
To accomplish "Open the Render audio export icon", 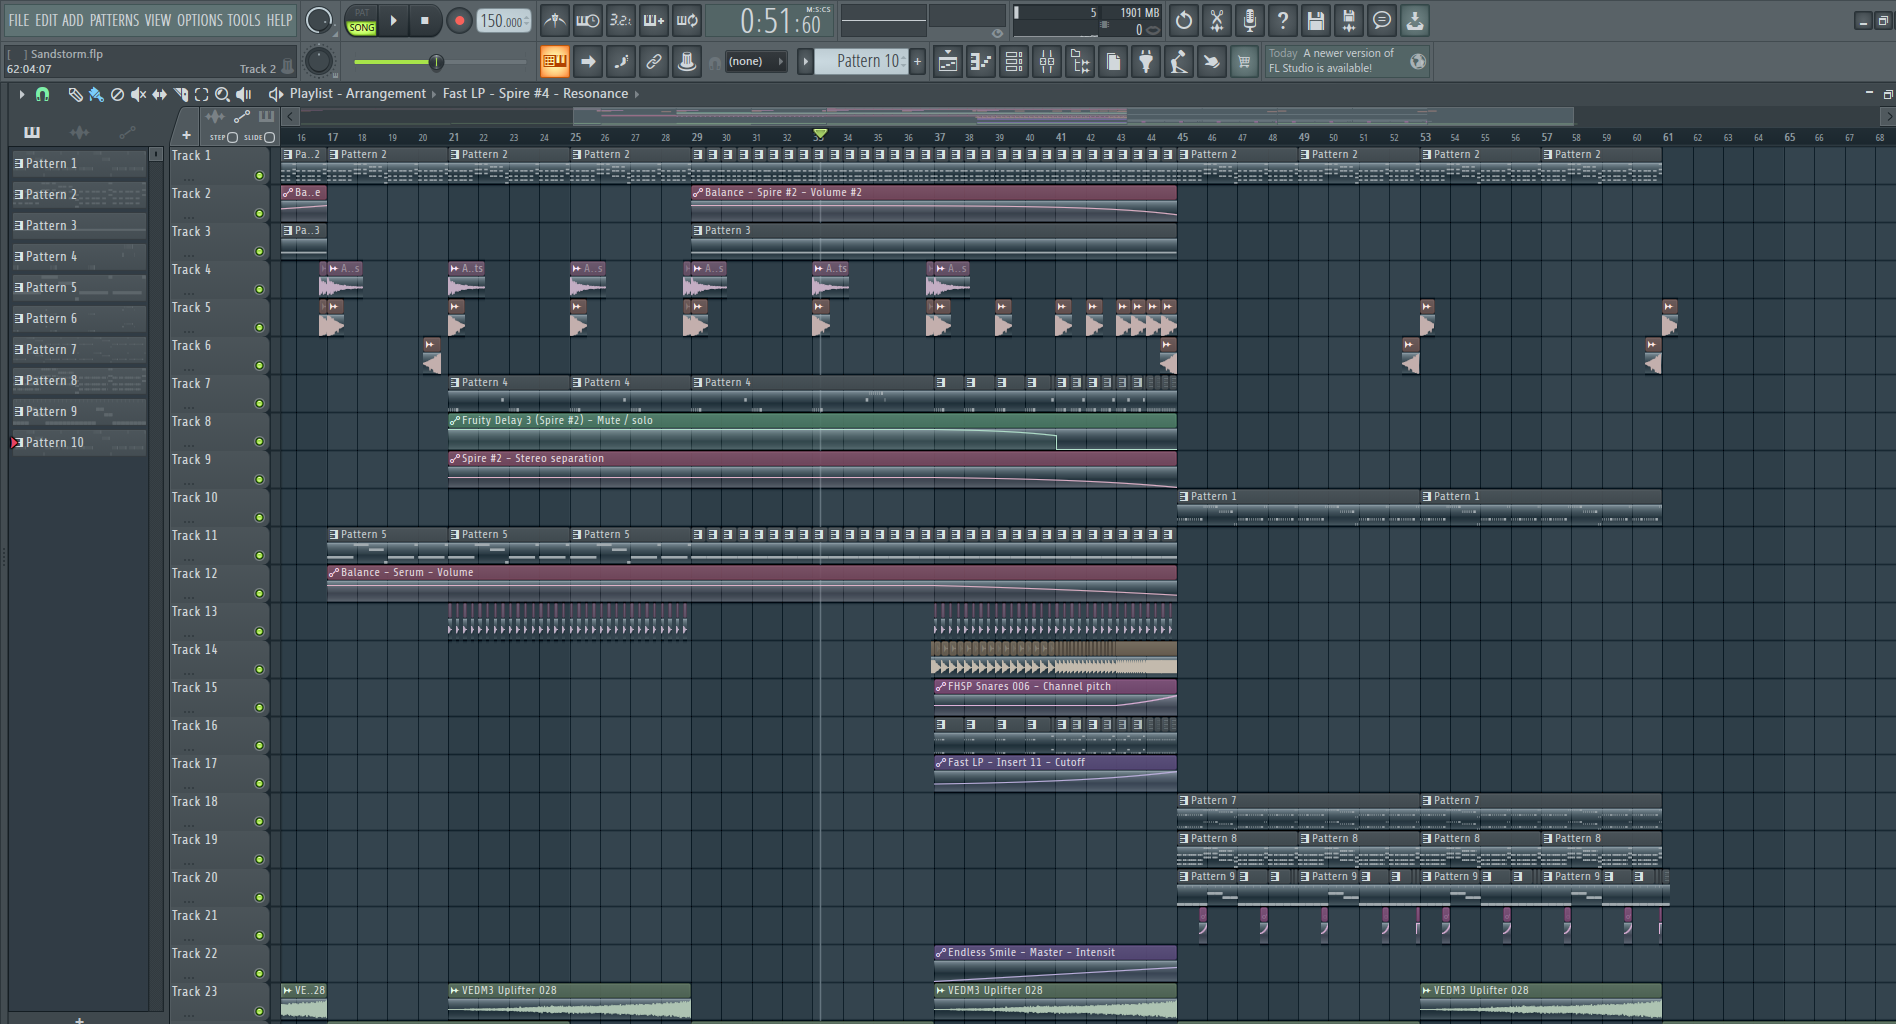I will tap(1349, 20).
